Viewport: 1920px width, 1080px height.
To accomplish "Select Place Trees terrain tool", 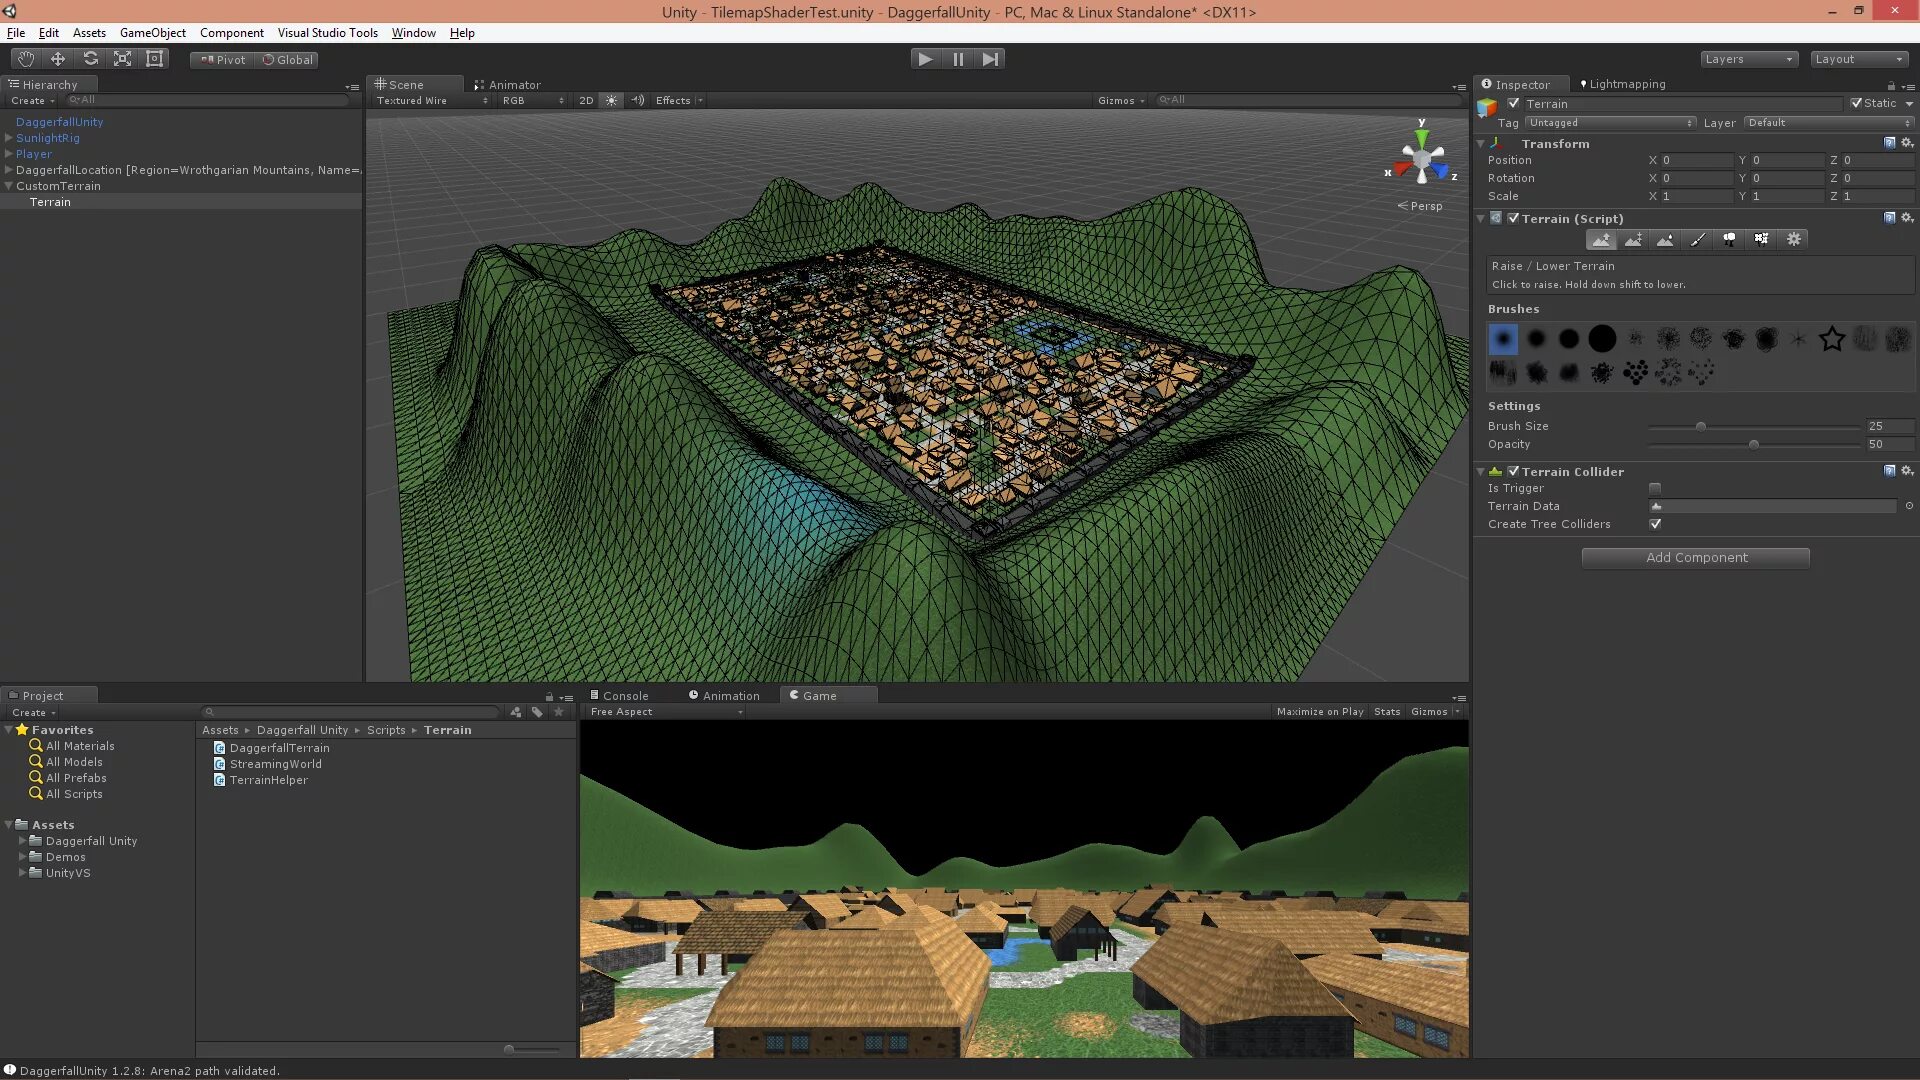I will pyautogui.click(x=1729, y=240).
